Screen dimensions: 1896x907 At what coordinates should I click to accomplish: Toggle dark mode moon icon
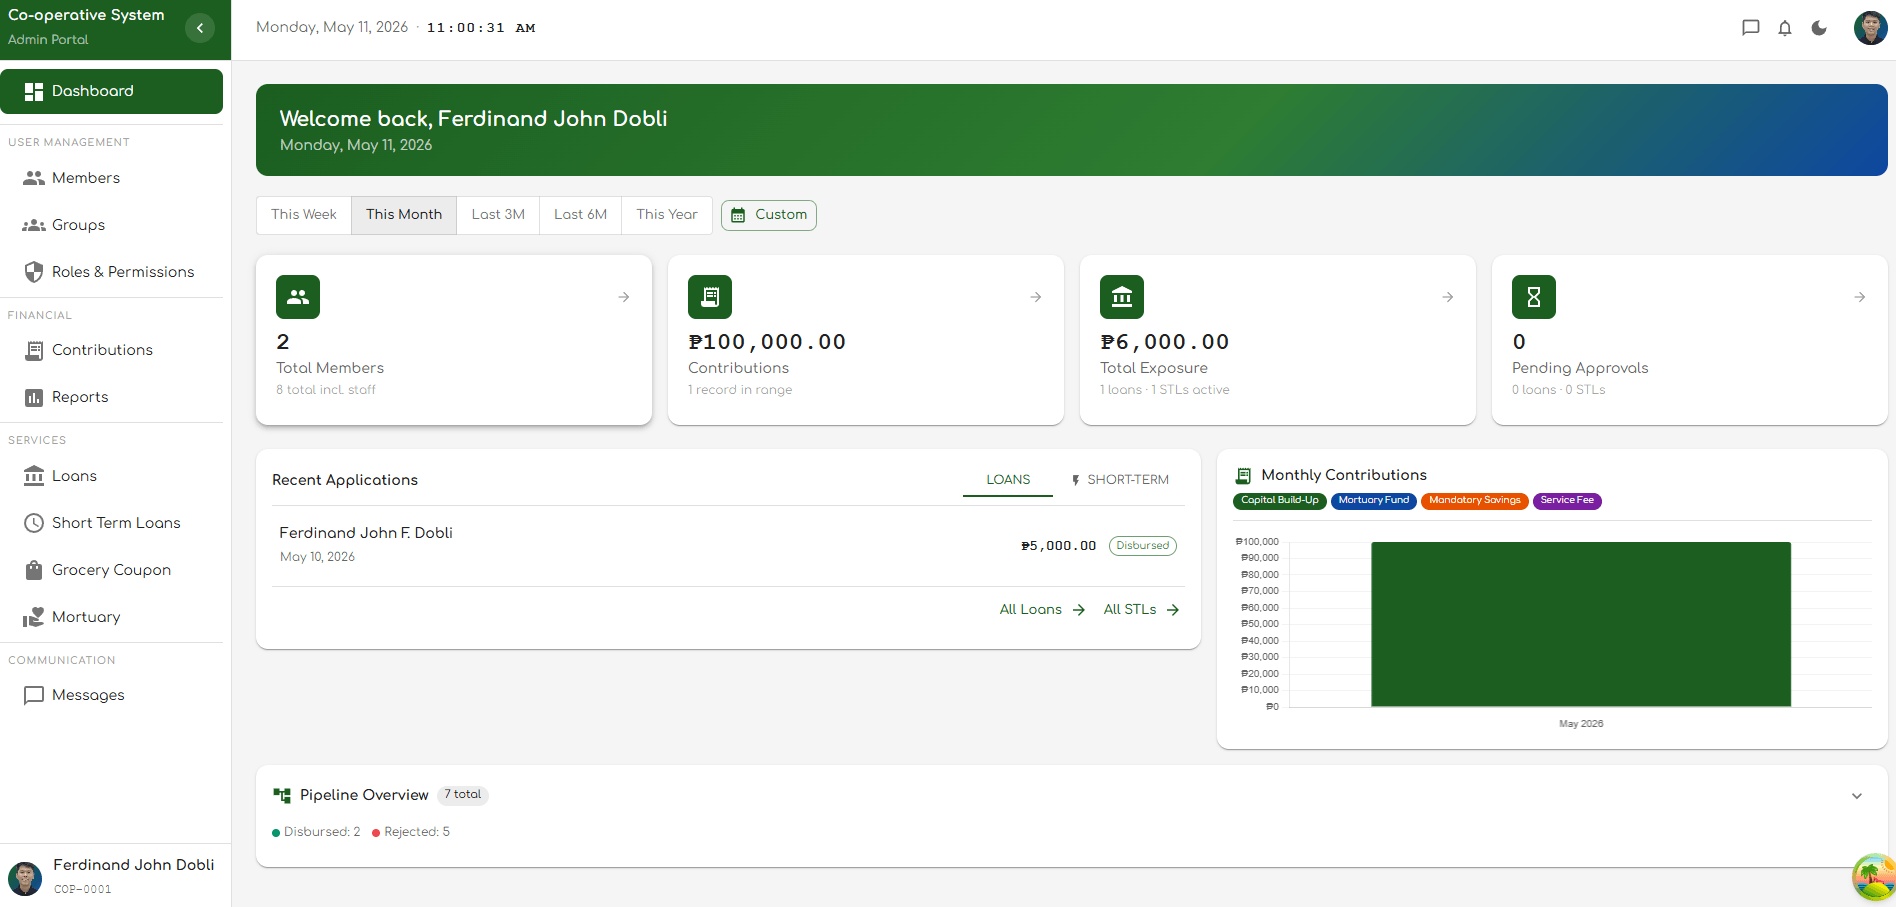(x=1819, y=28)
